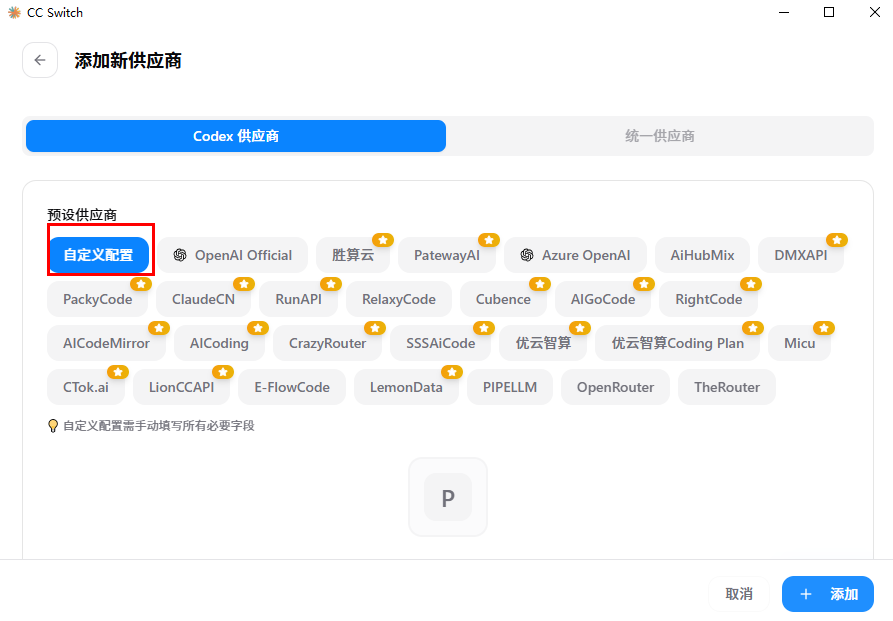Select CrazyRouter provider preset
The height and width of the screenshot is (621, 893).
pos(327,343)
